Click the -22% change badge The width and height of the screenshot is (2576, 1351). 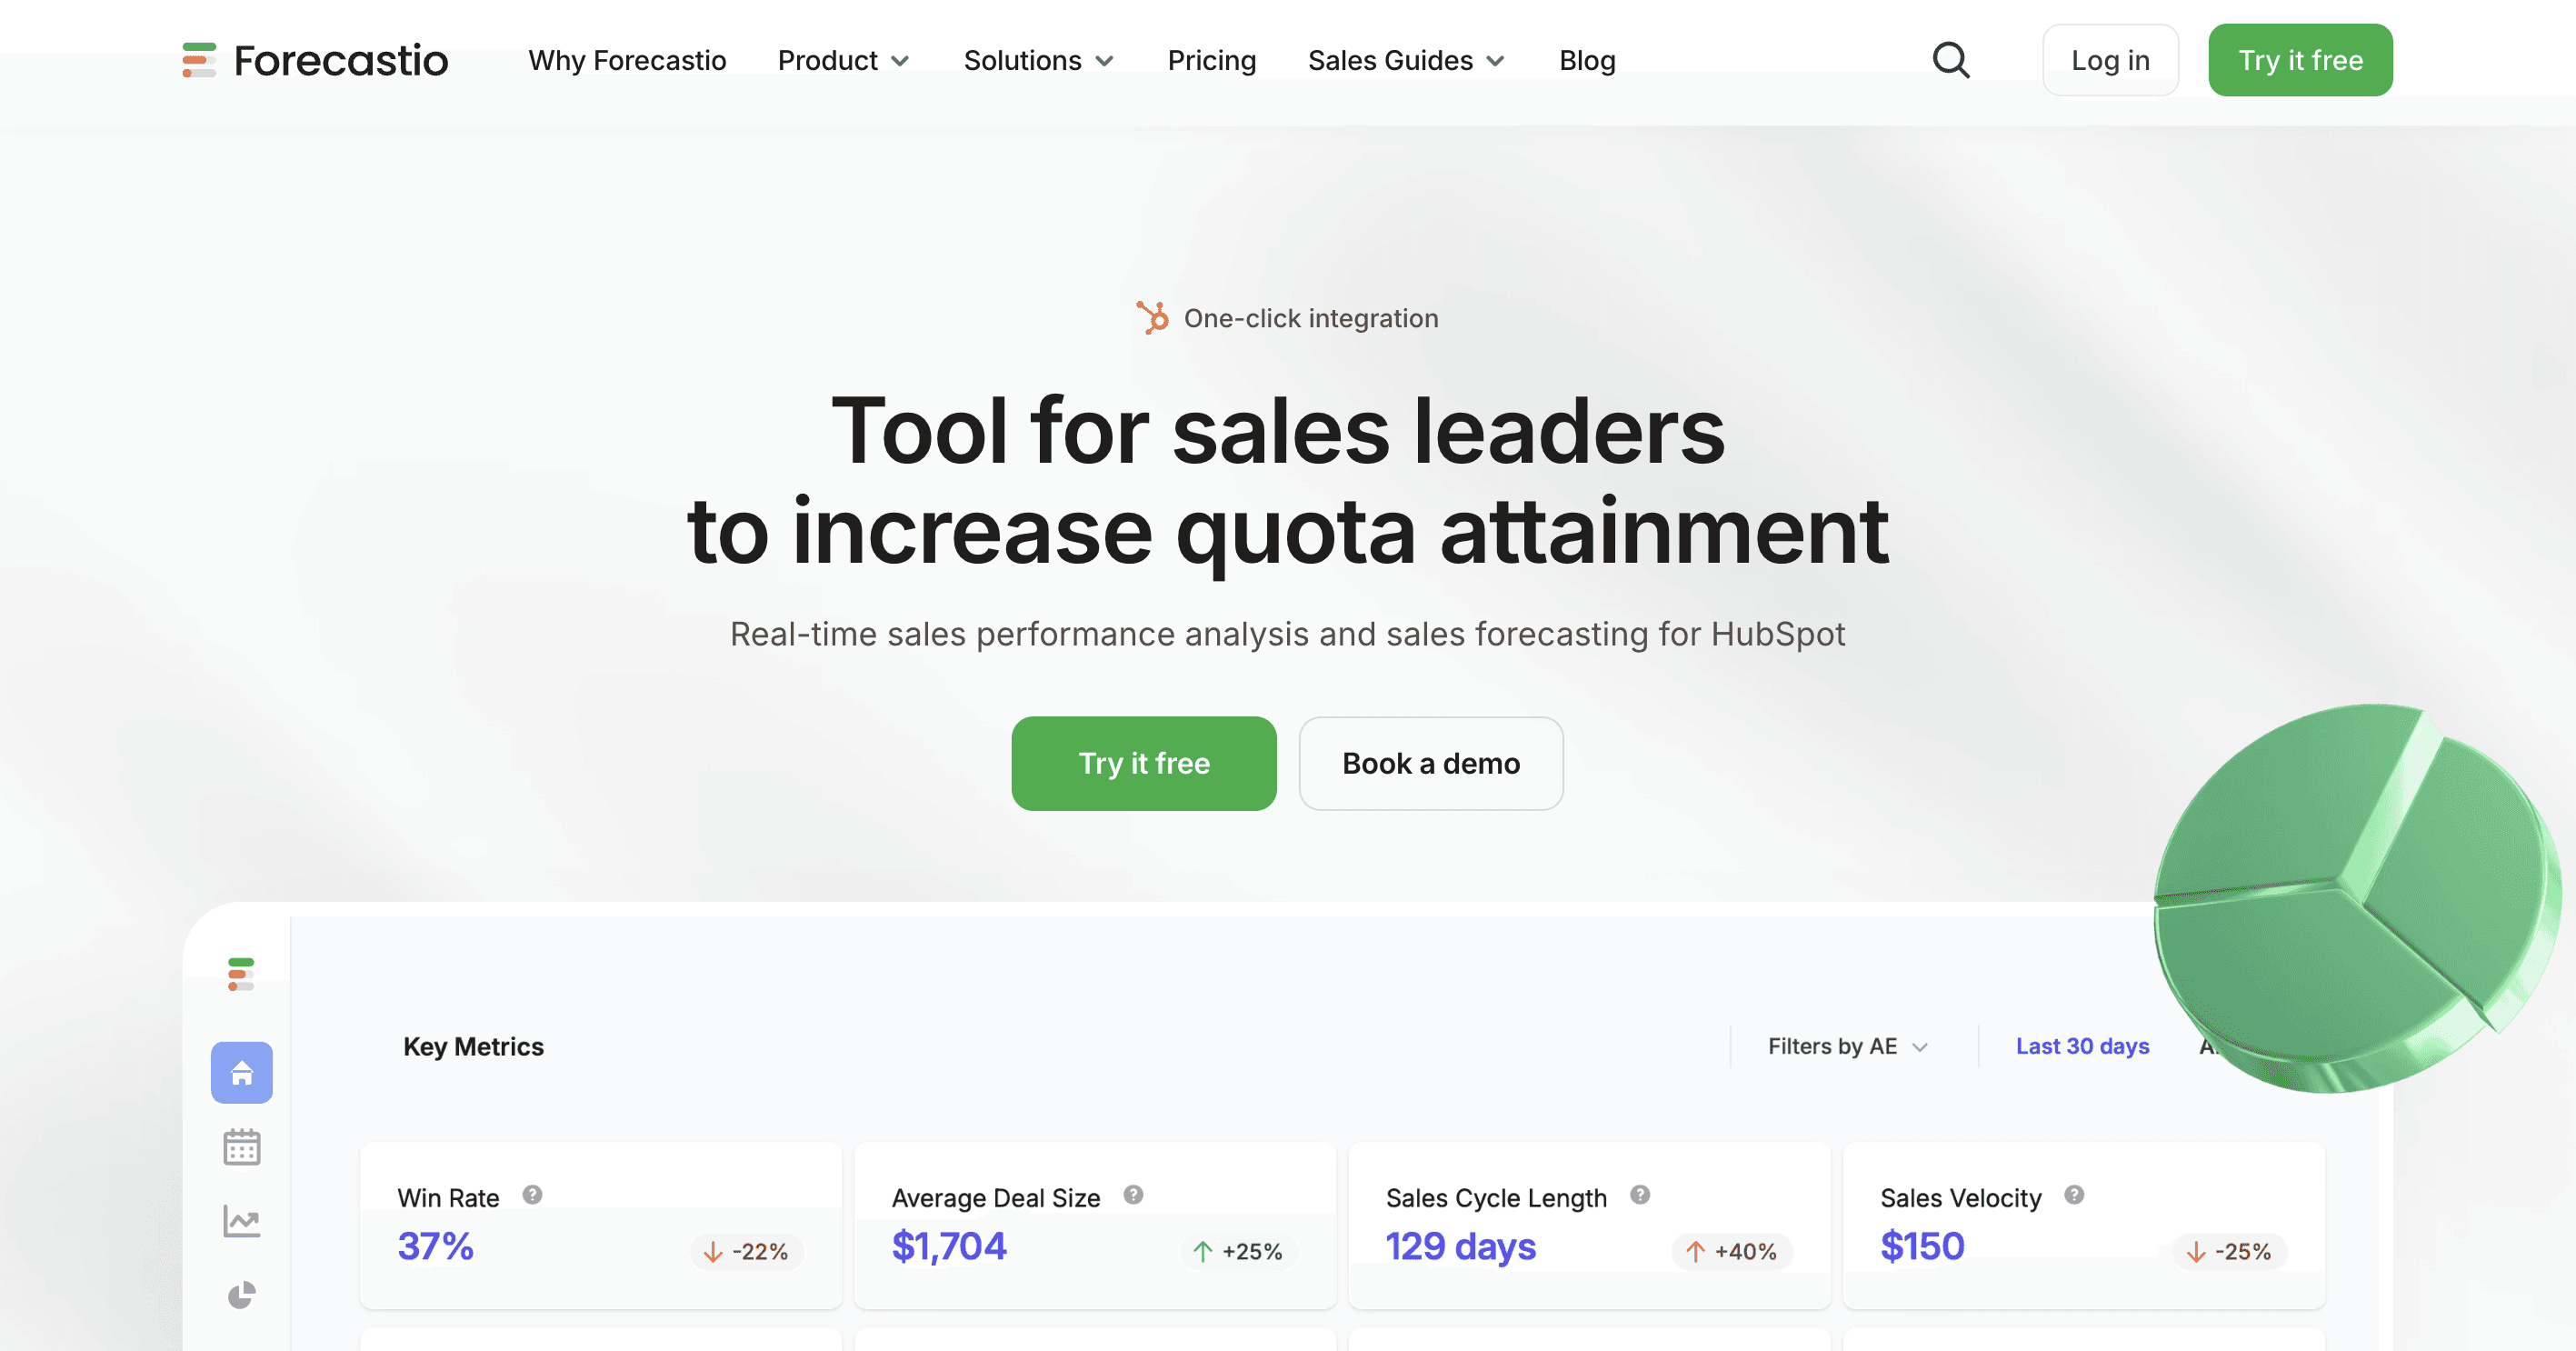tap(746, 1252)
